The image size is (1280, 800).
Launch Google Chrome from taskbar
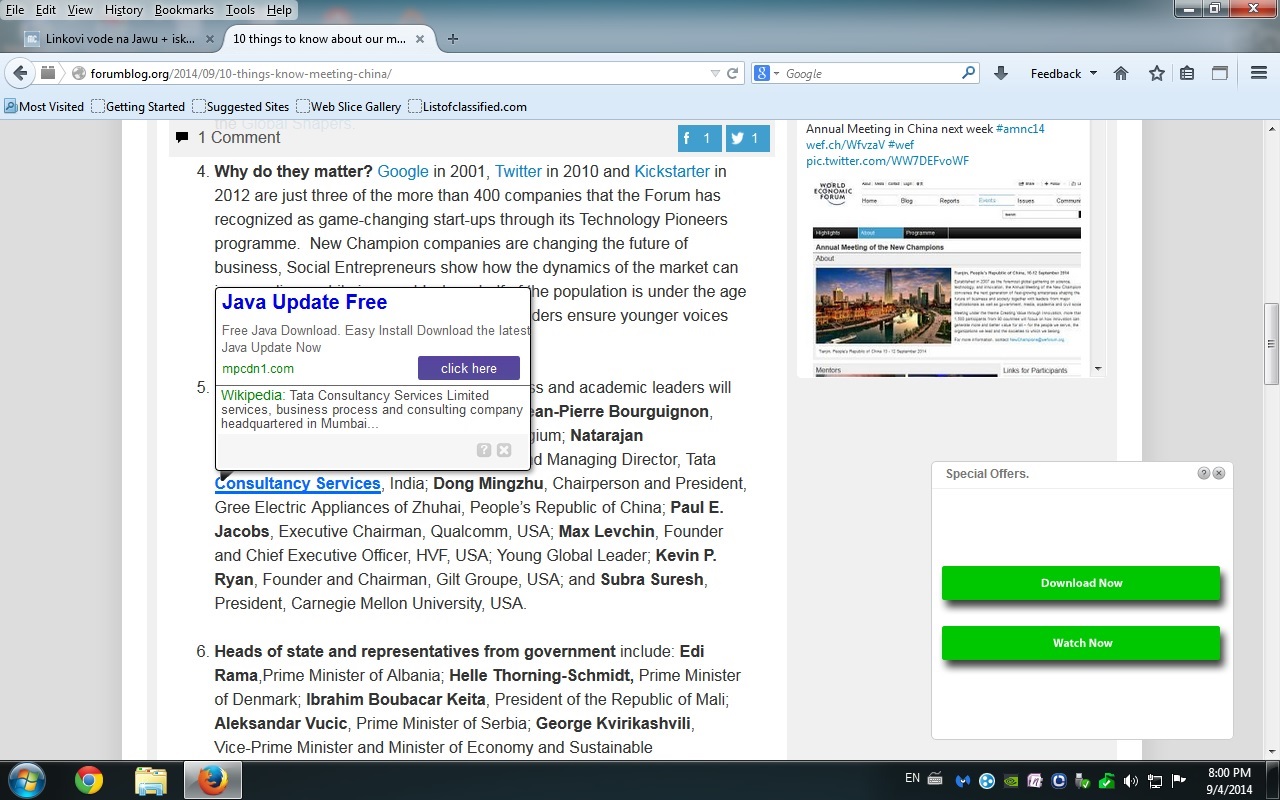pos(89,780)
